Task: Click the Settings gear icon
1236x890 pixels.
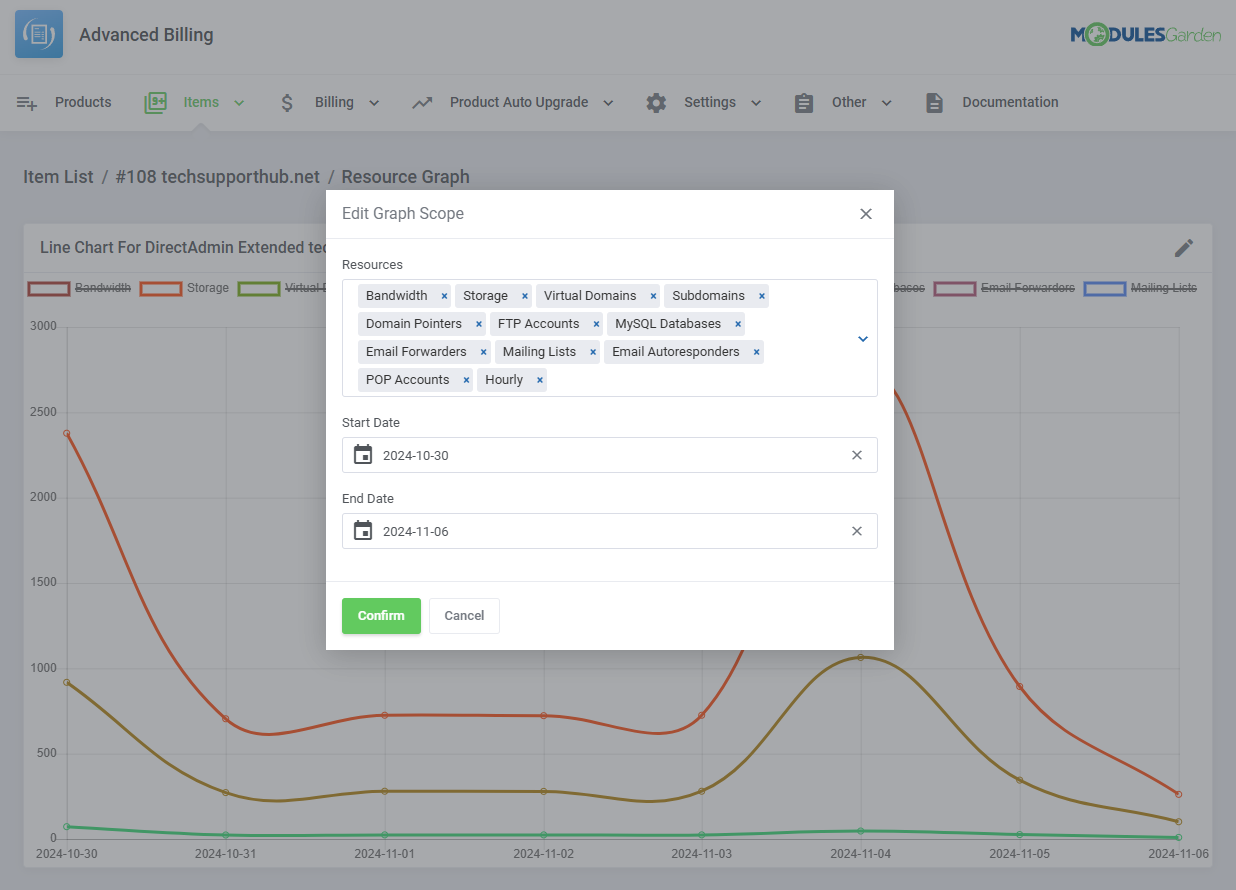Action: pyautogui.click(x=655, y=101)
